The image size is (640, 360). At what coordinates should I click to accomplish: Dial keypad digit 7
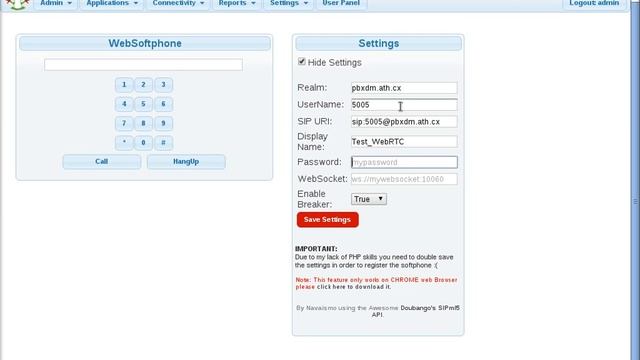point(124,123)
